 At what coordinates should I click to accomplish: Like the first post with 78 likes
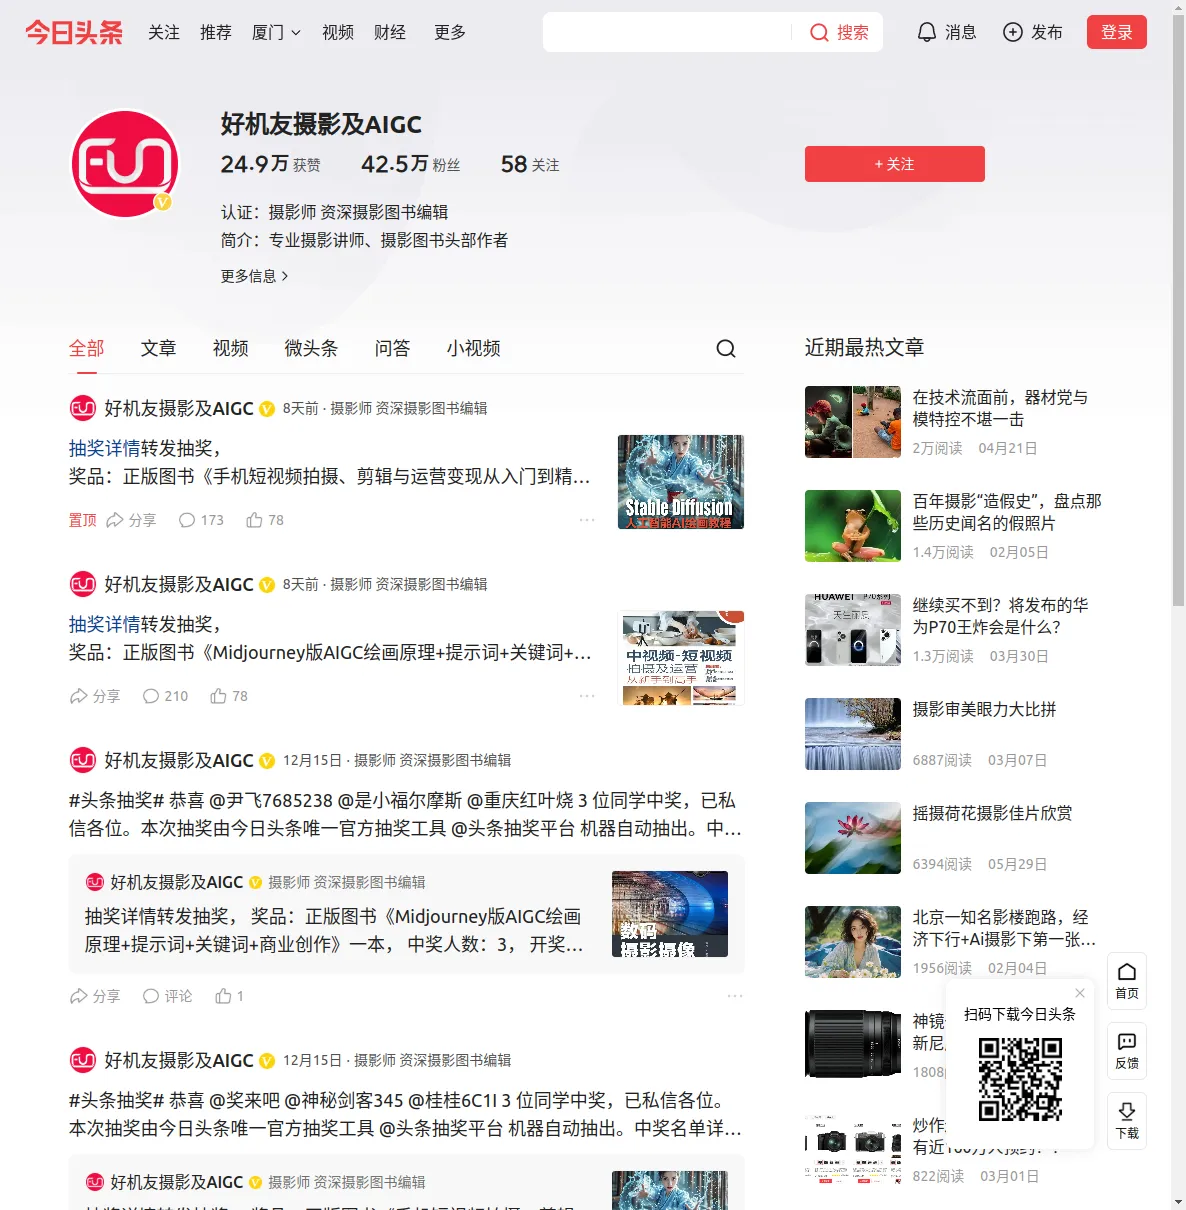pos(265,520)
